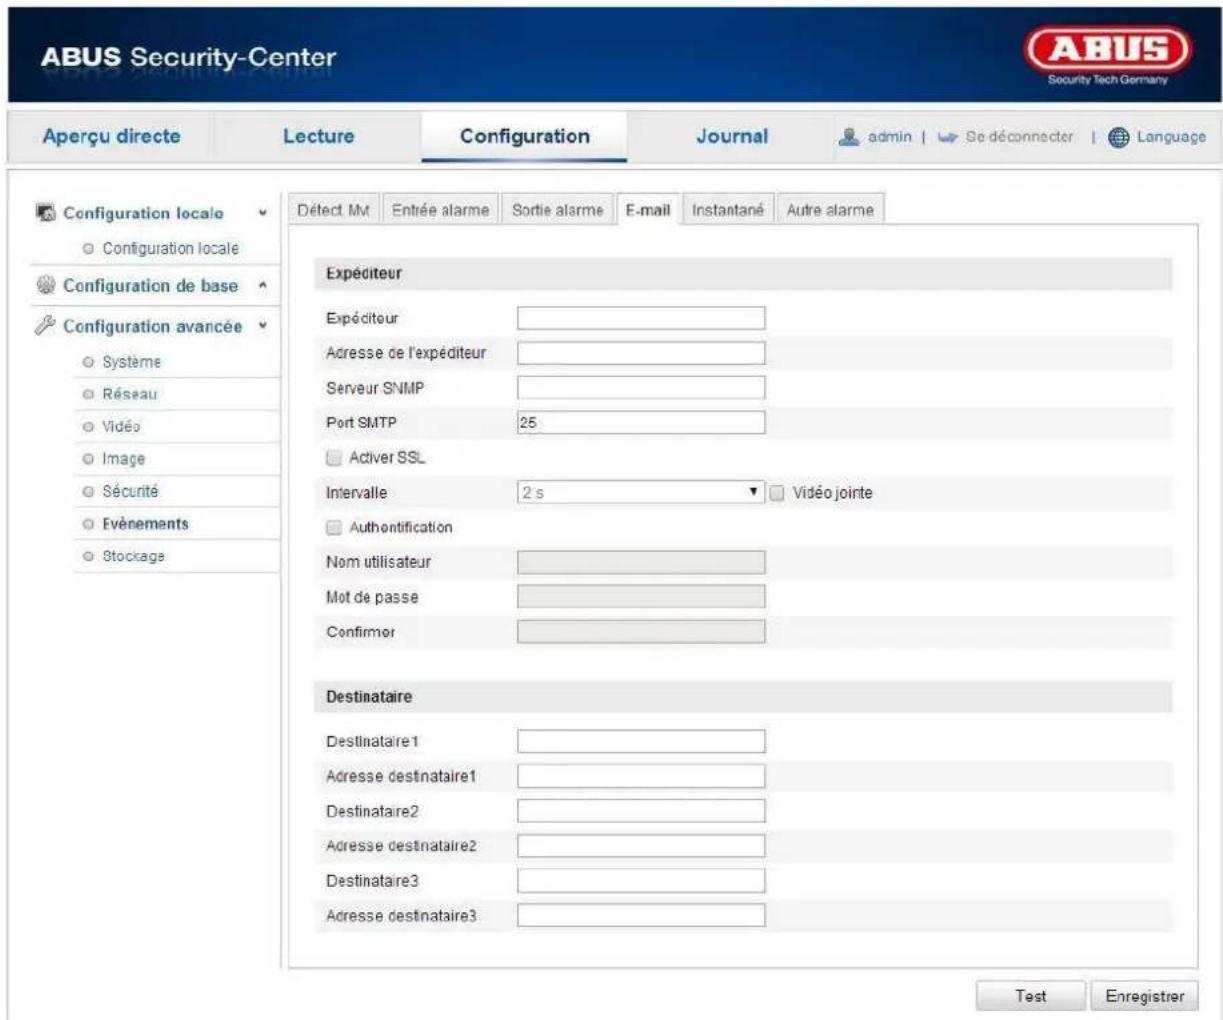Open the Lecture tab

coord(318,136)
